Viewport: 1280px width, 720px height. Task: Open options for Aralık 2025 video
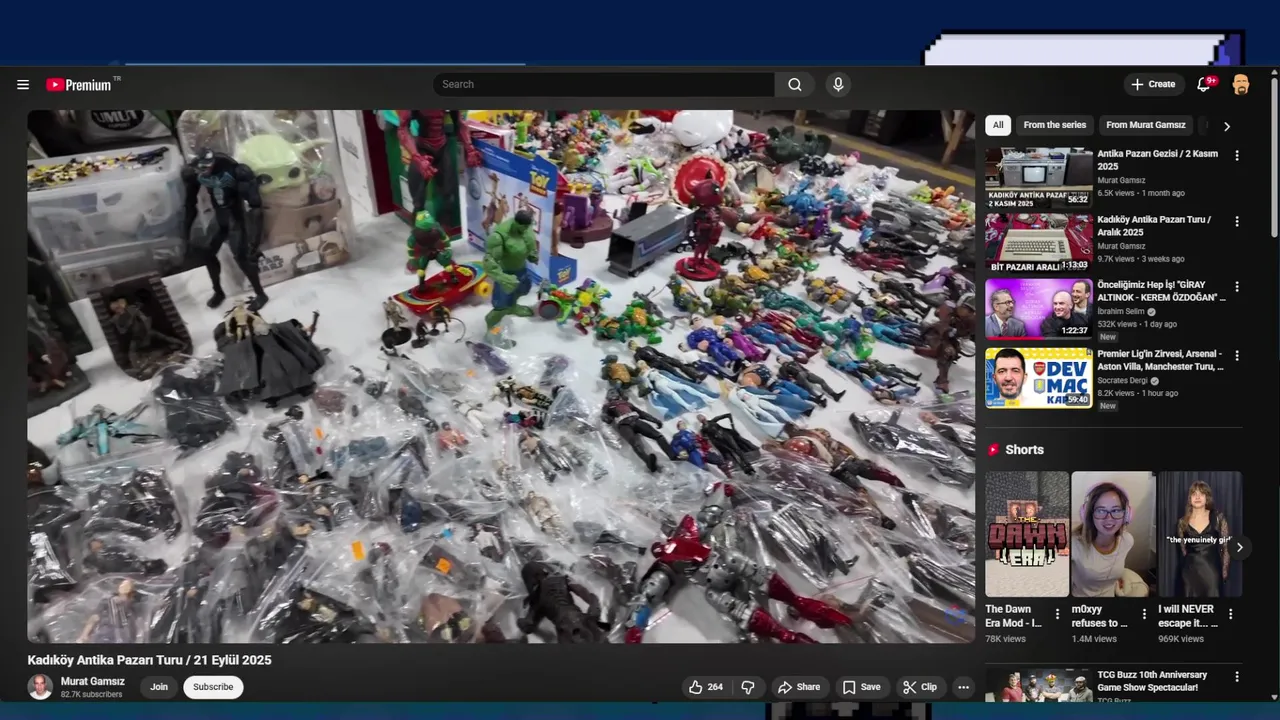[1237, 221]
